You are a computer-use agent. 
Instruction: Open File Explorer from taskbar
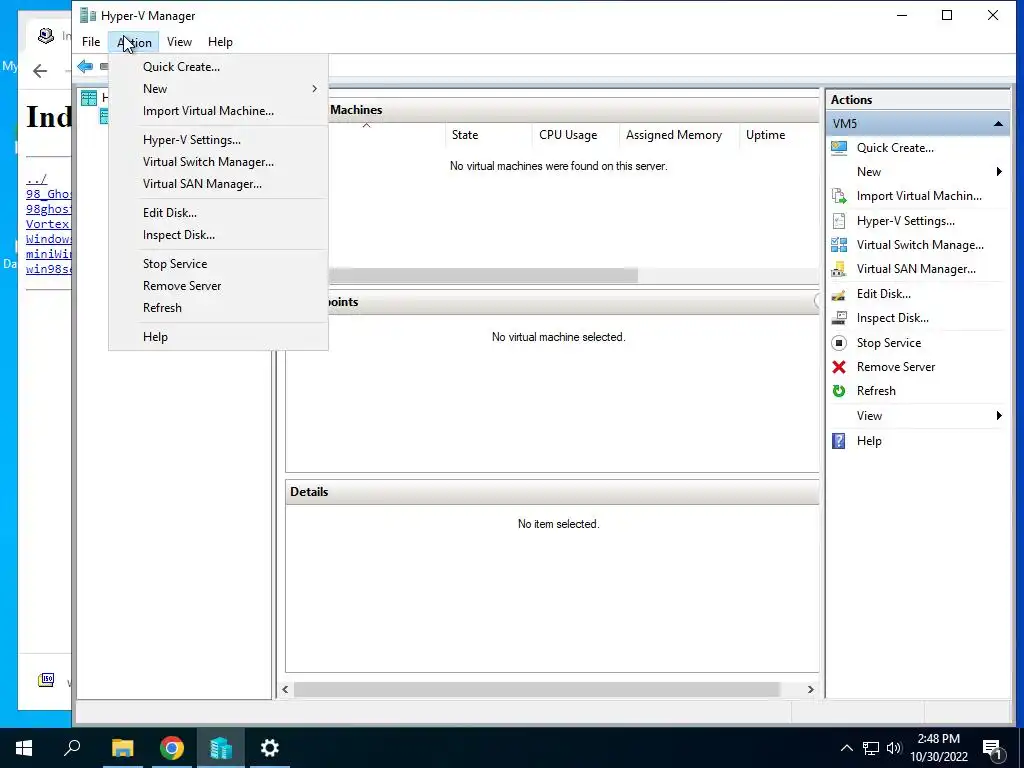pyautogui.click(x=122, y=748)
